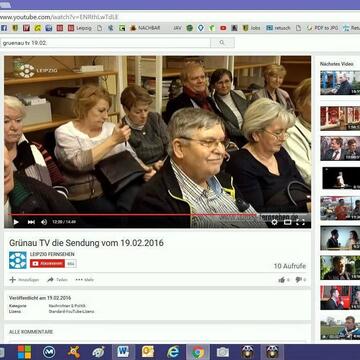Open the LEIPZIG FERNSEHEN channel link
Image resolution: width=360 pixels, height=360 pixels.
(52, 254)
